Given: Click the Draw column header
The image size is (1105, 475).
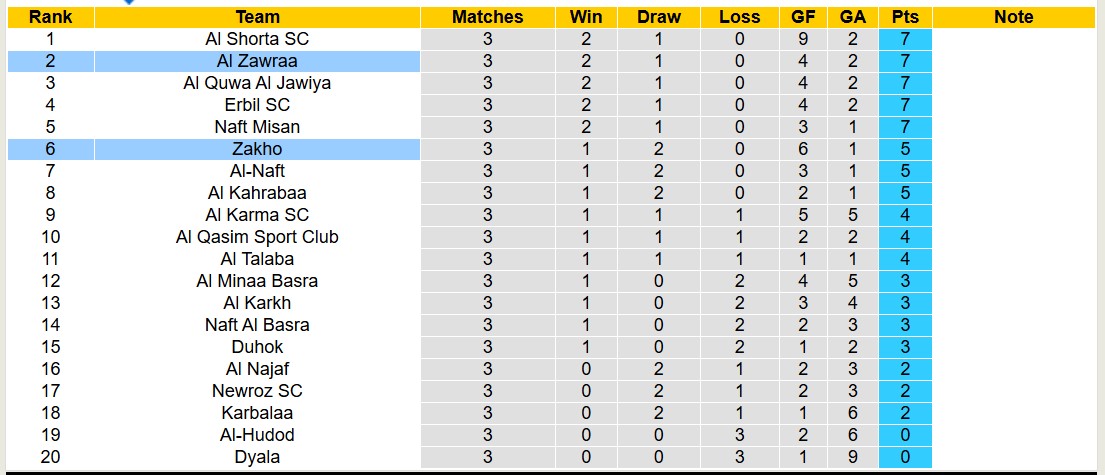Looking at the screenshot, I should [658, 17].
